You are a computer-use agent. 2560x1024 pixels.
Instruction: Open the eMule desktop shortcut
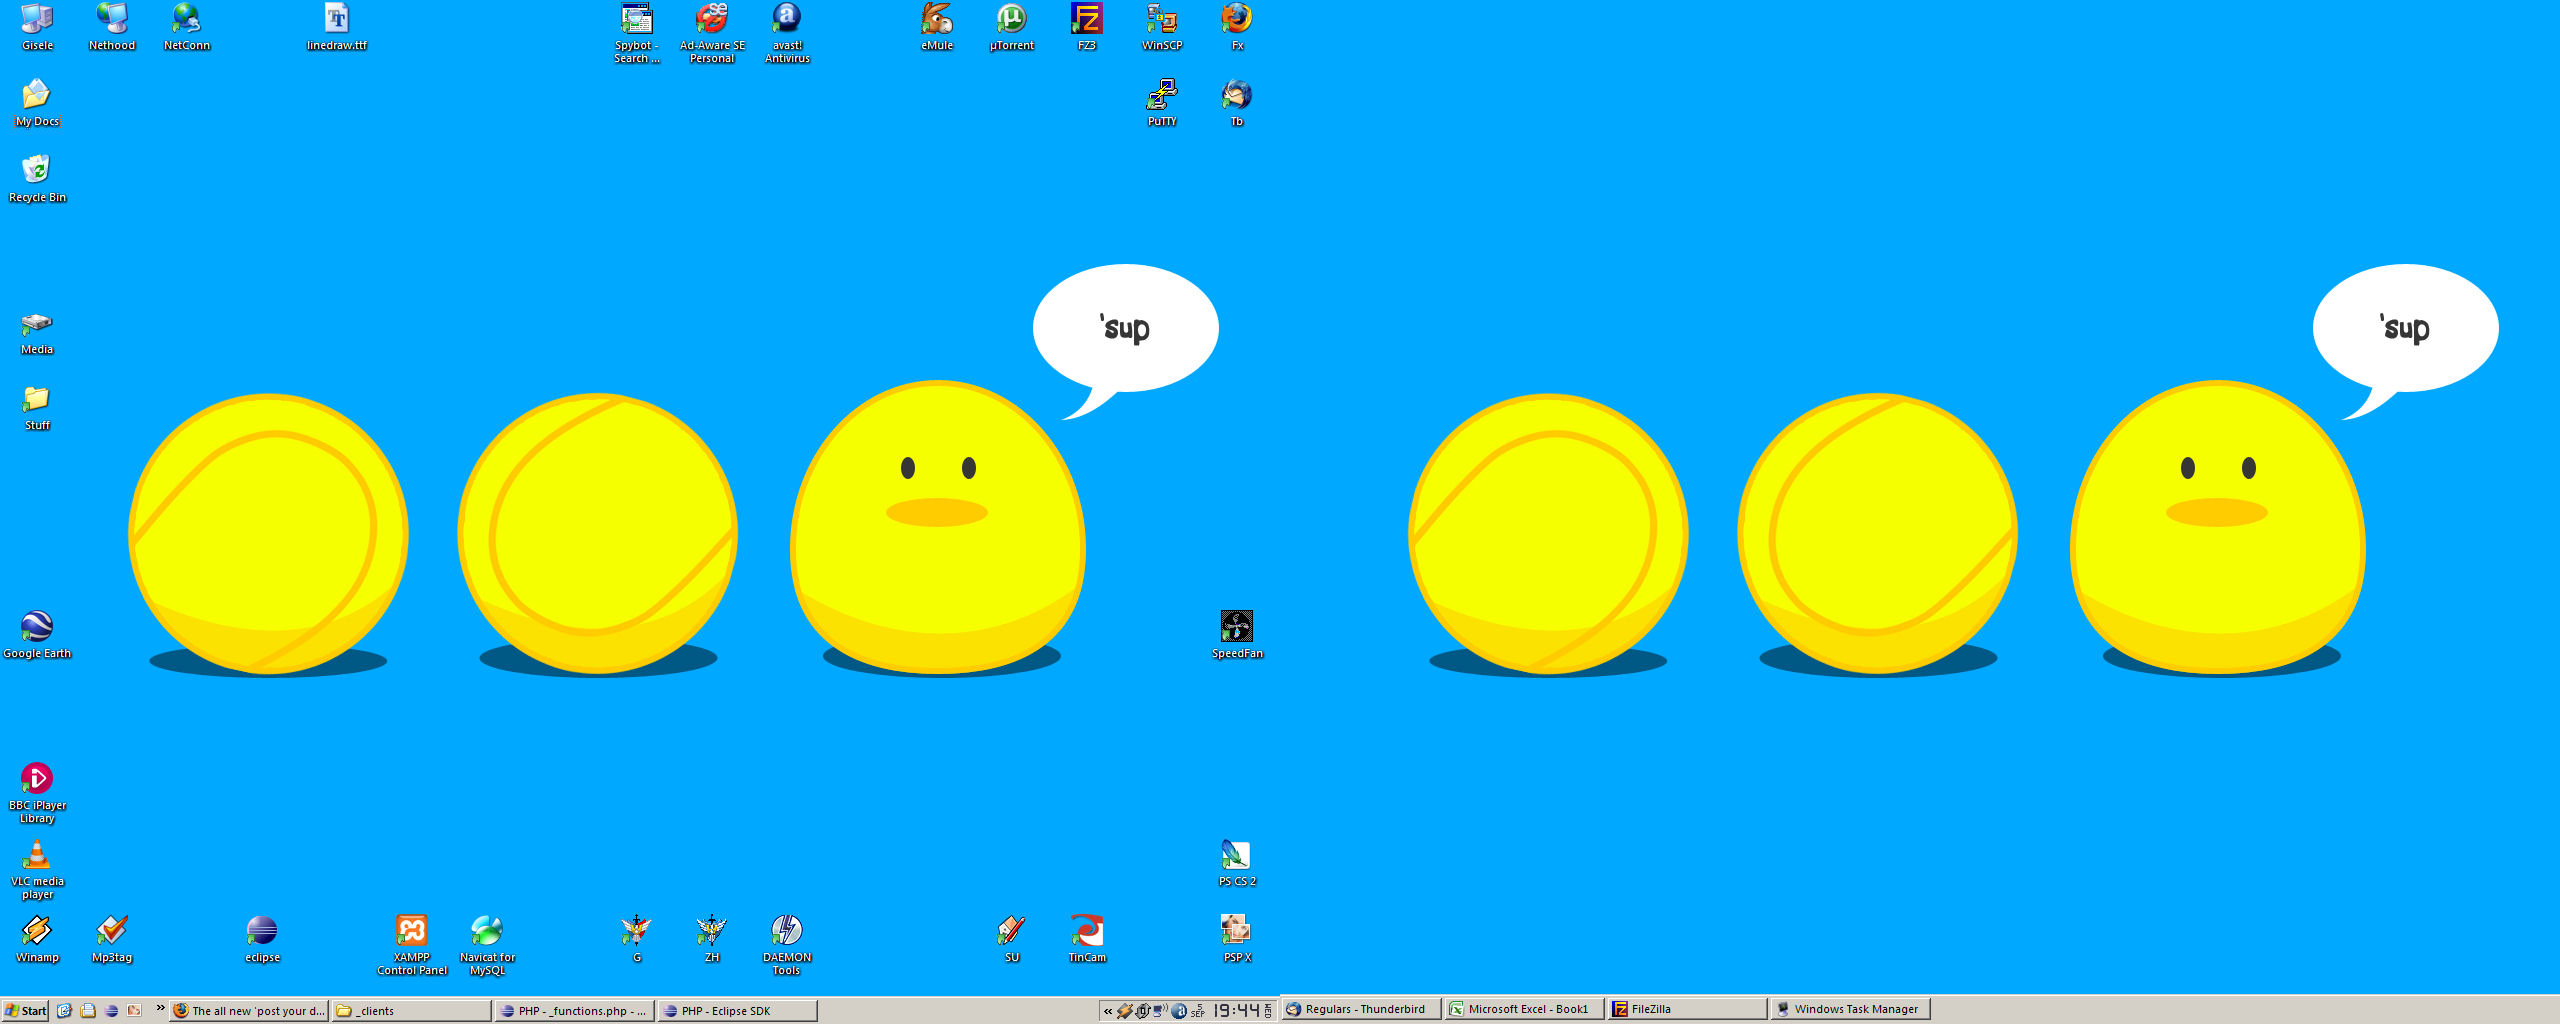pyautogui.click(x=937, y=26)
